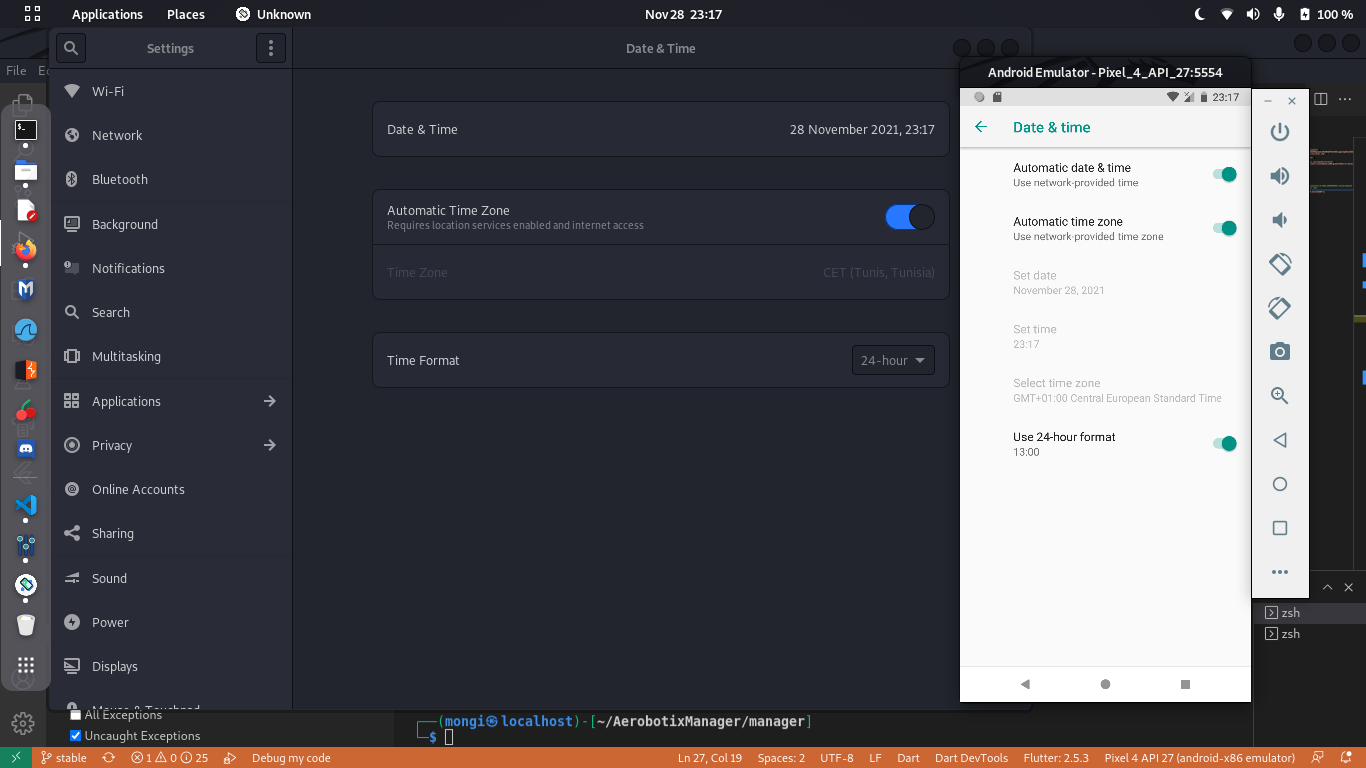
Task: Open Visual Studio Code from the dock
Action: coord(26,505)
